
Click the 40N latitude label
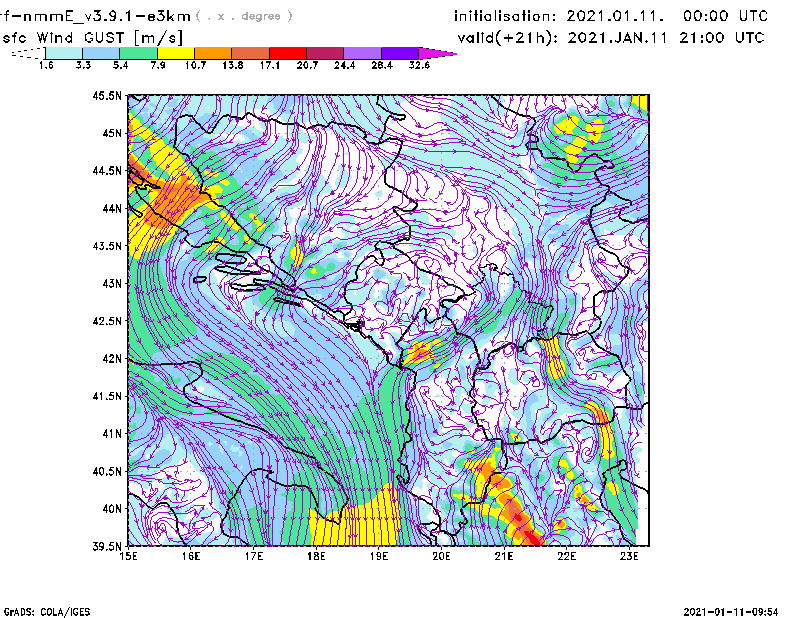coord(112,509)
